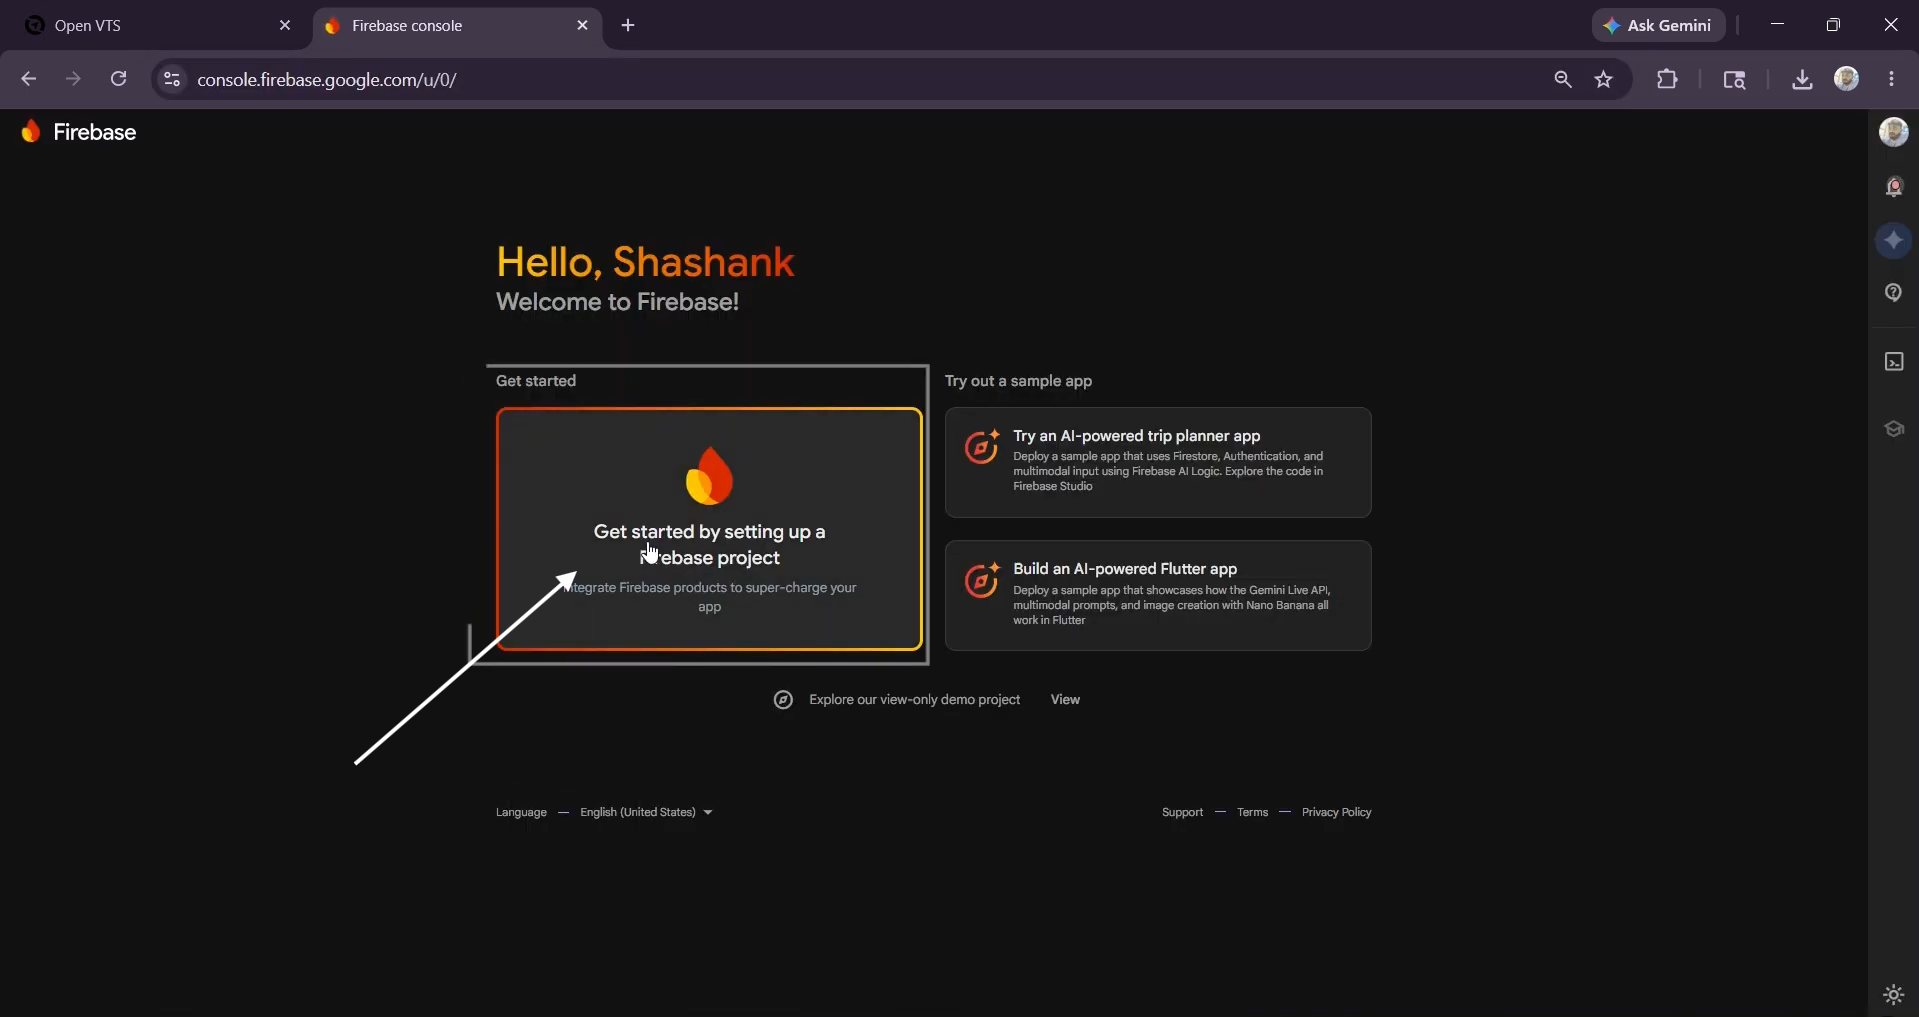Image resolution: width=1919 pixels, height=1017 pixels.
Task: Click the 'Hello, Shashank' greeting text
Action: click(645, 262)
